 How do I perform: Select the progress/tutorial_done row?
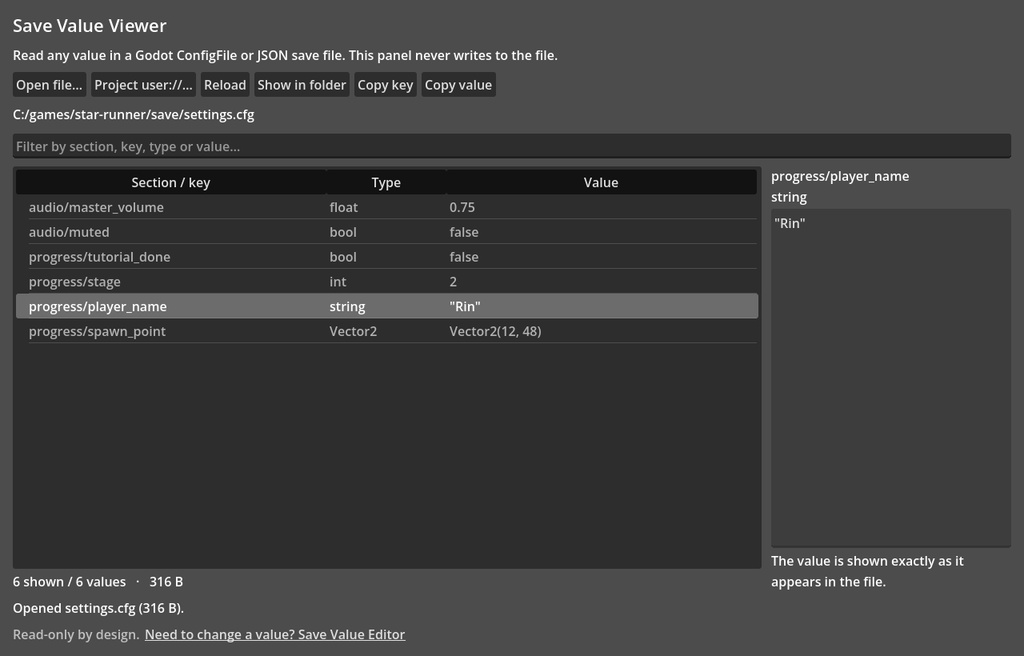pos(387,257)
